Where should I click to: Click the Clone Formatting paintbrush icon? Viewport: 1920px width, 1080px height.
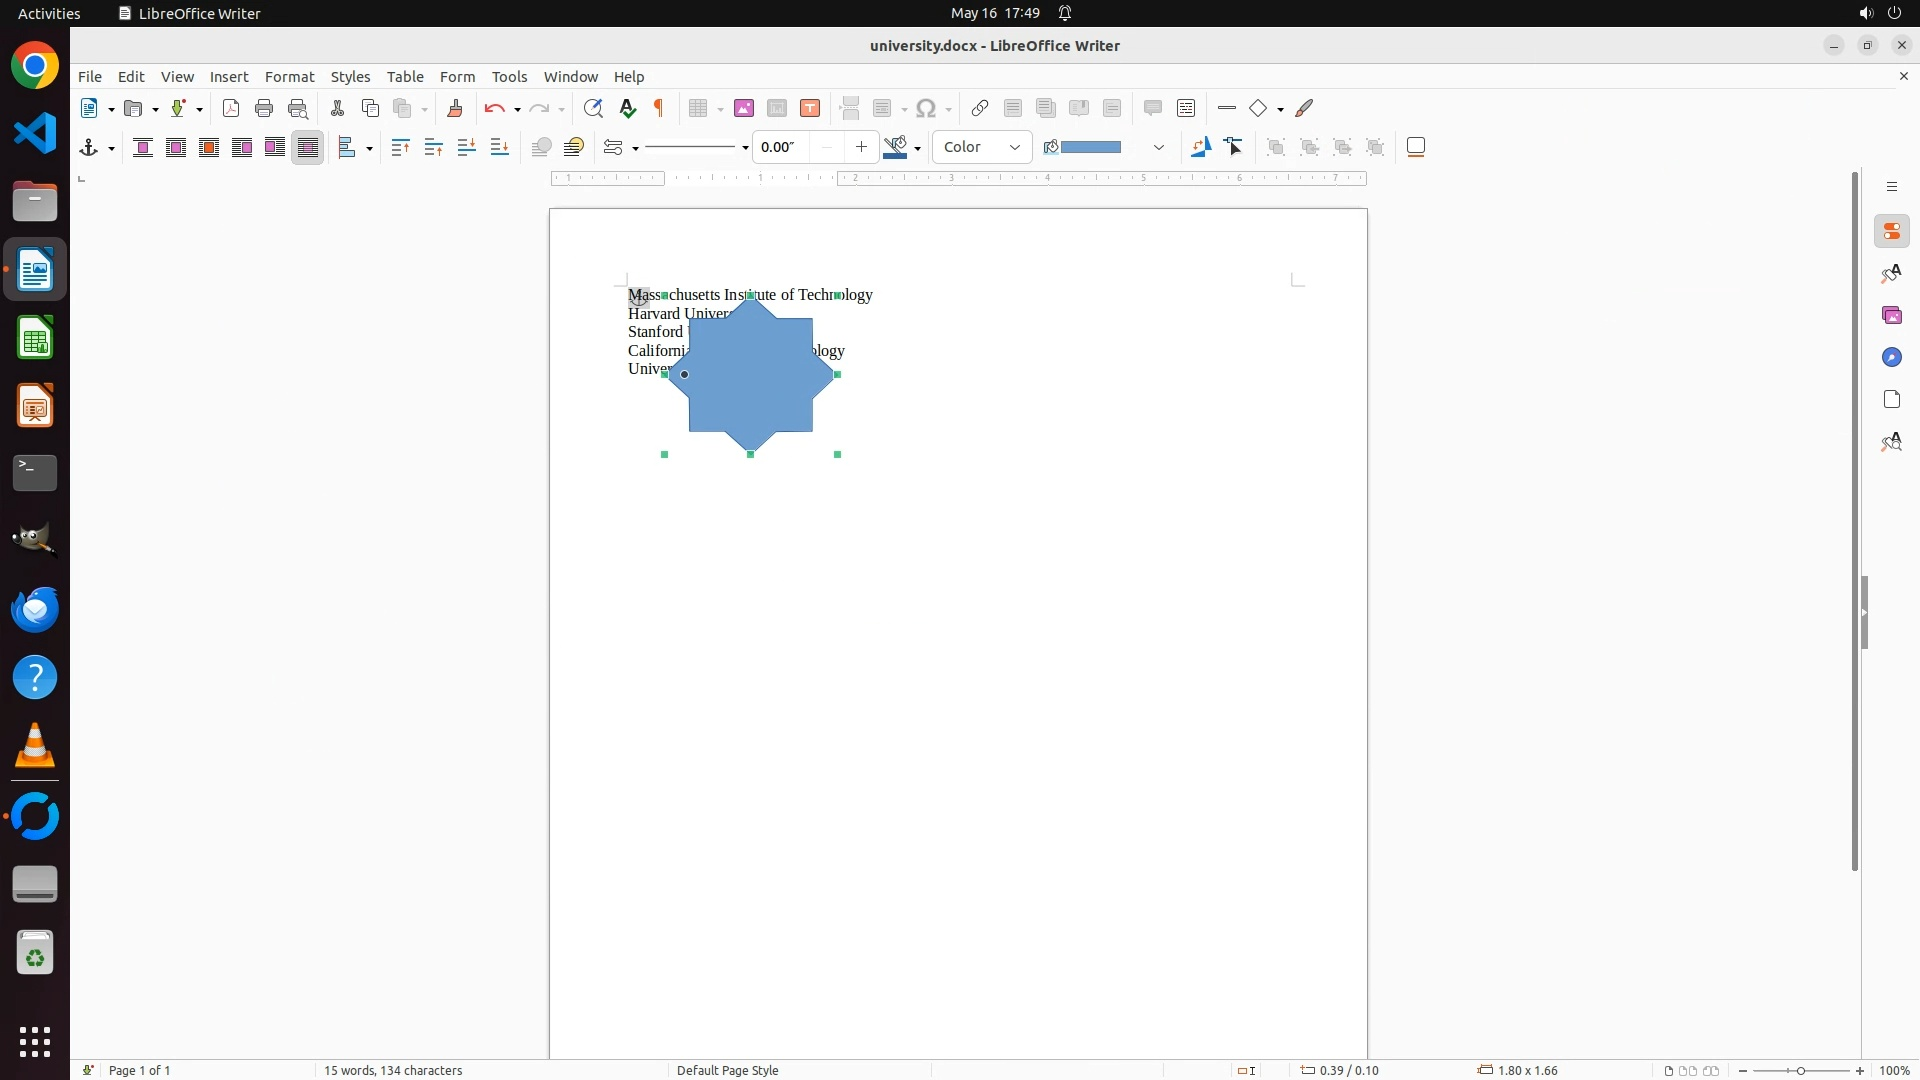click(x=455, y=109)
